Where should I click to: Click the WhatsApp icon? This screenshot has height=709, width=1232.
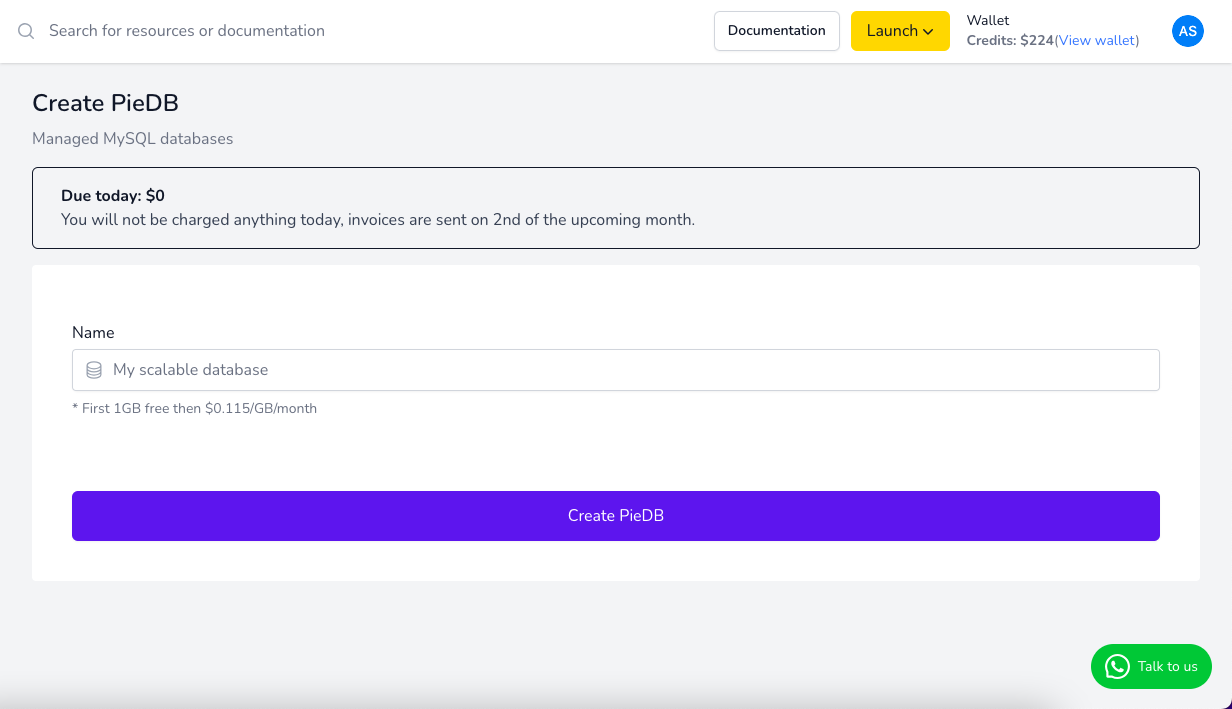tap(1117, 667)
